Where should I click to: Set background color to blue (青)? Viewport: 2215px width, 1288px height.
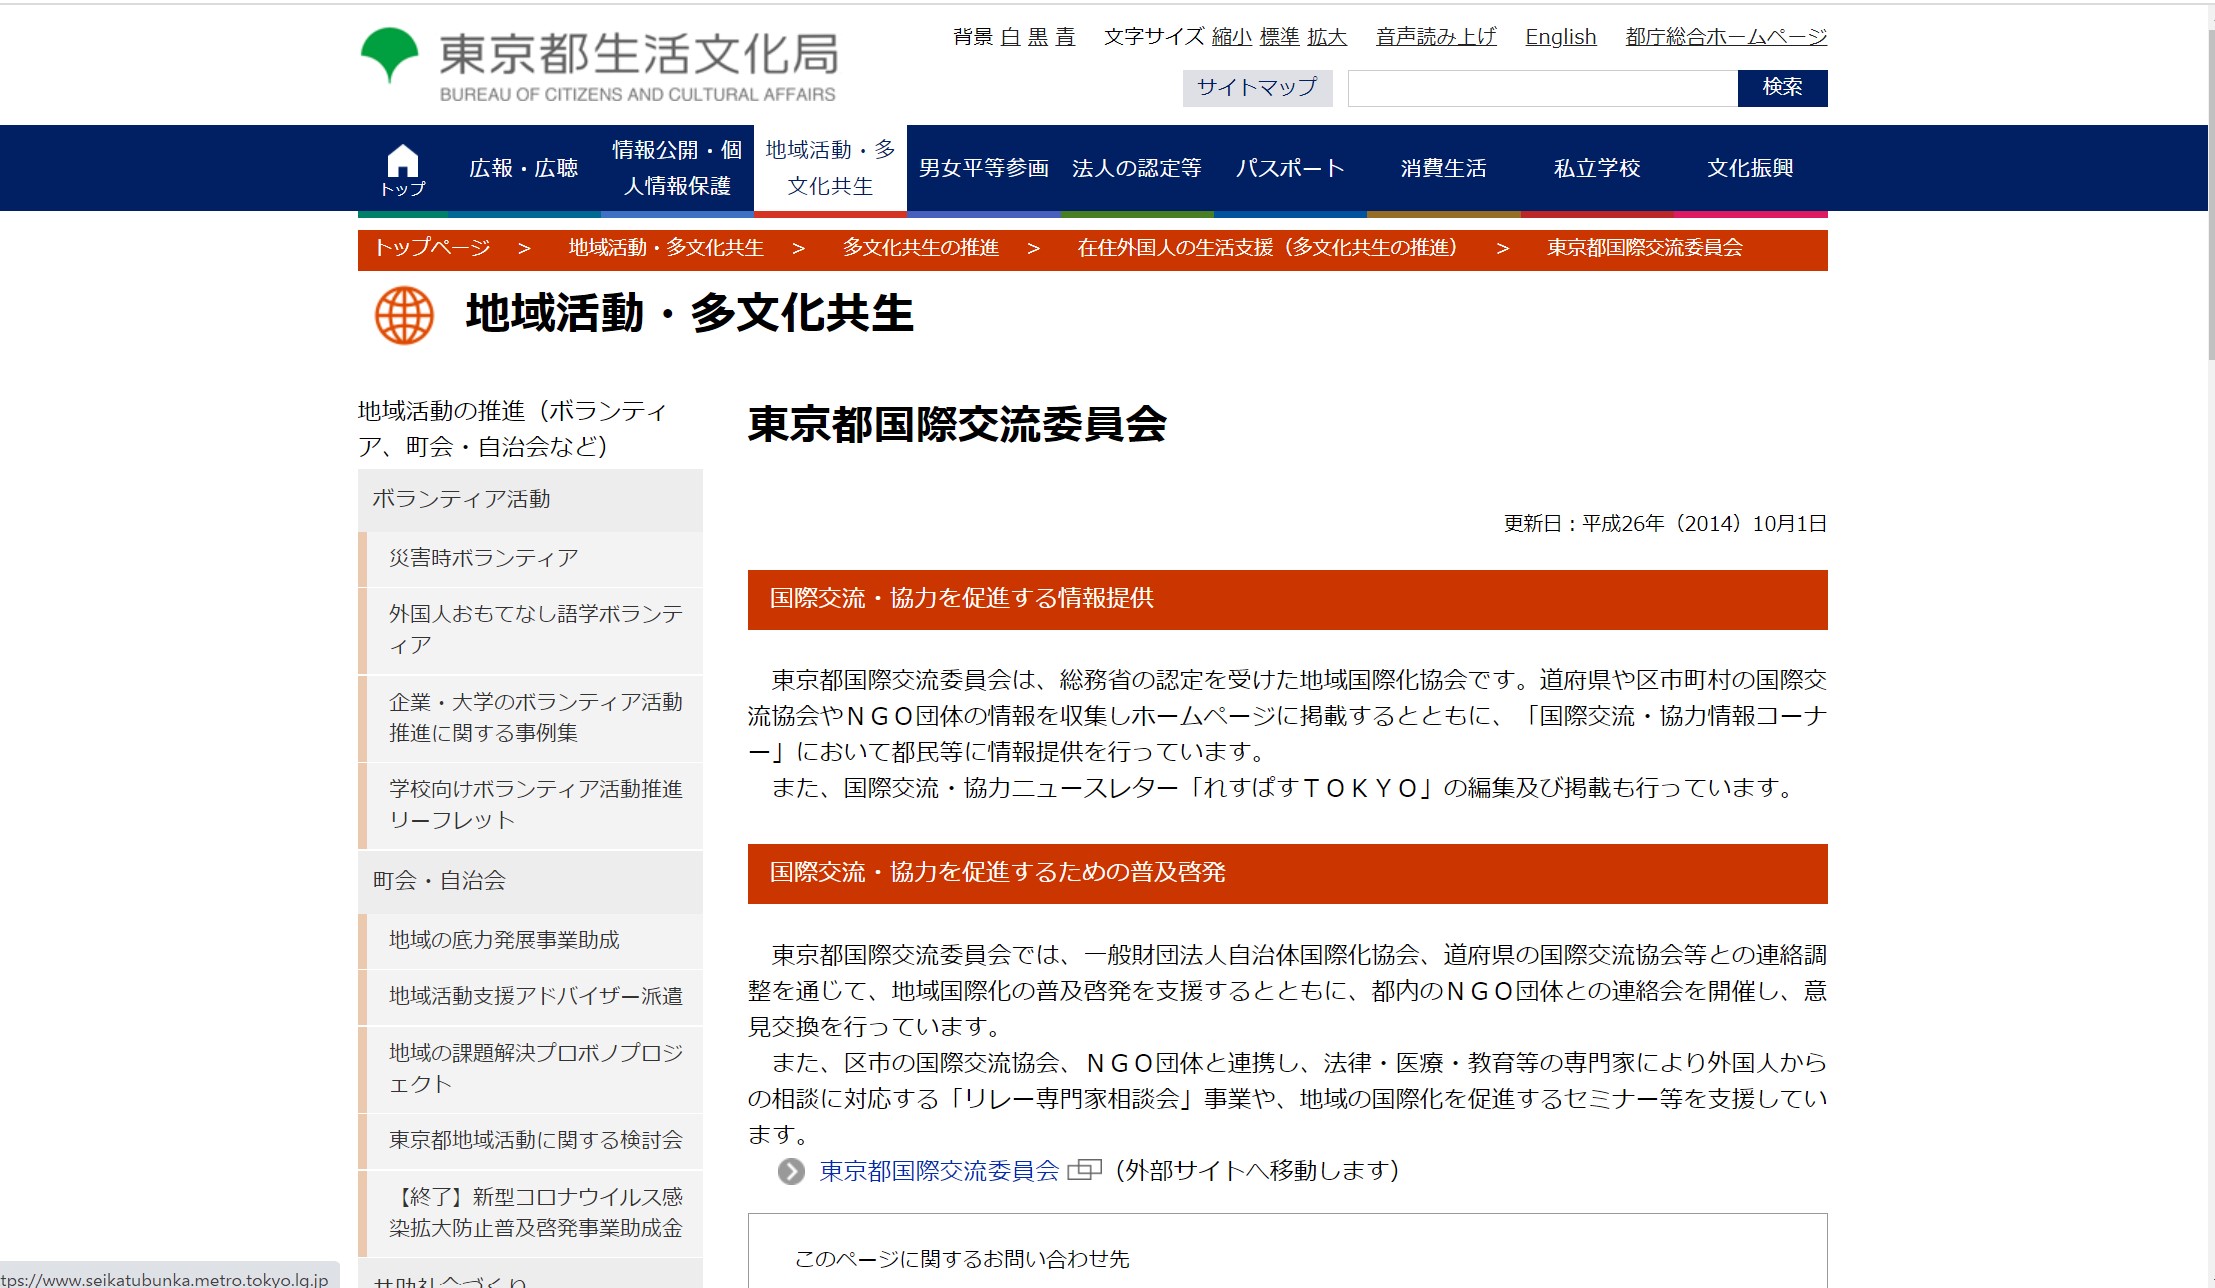click(1065, 37)
